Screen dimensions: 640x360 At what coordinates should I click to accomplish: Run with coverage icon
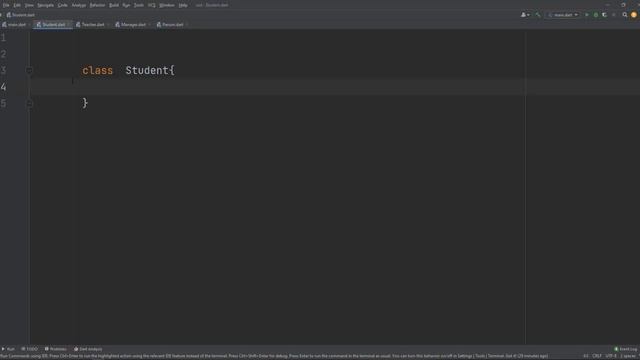pos(604,15)
